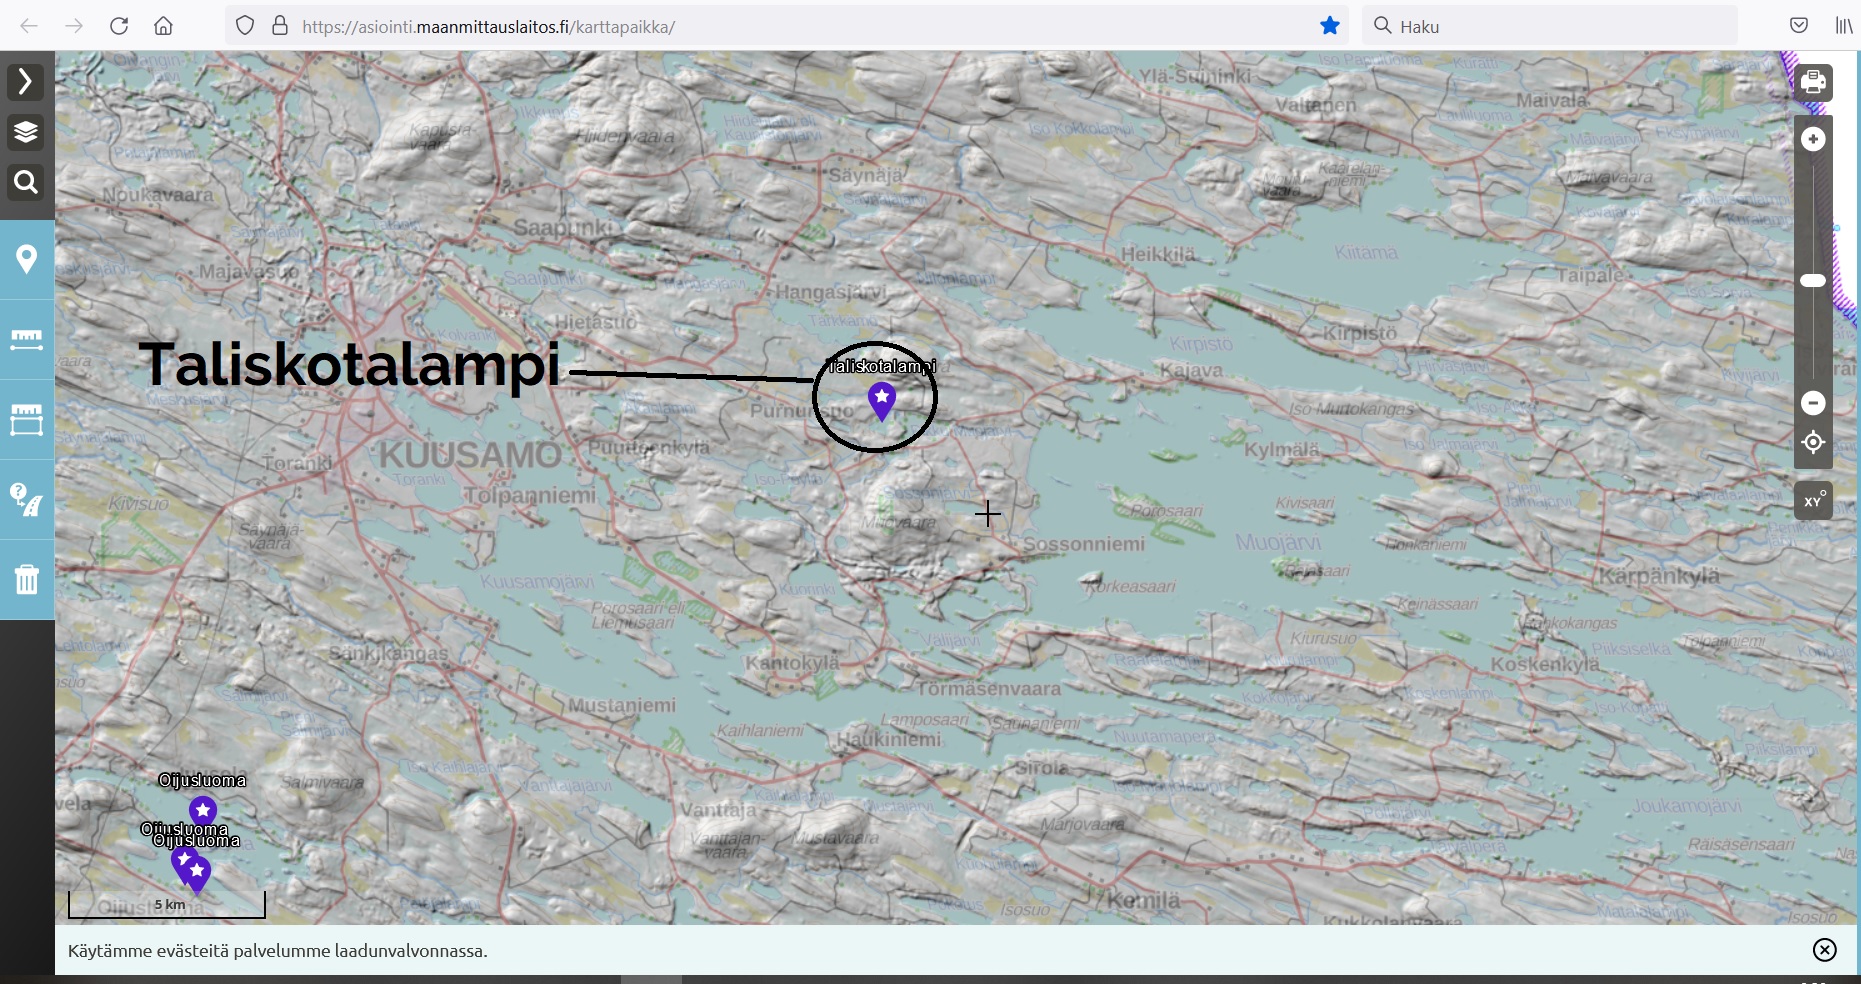This screenshot has width=1861, height=984.
Task: Click the Taliskotalampi purple map marker
Action: [881, 402]
